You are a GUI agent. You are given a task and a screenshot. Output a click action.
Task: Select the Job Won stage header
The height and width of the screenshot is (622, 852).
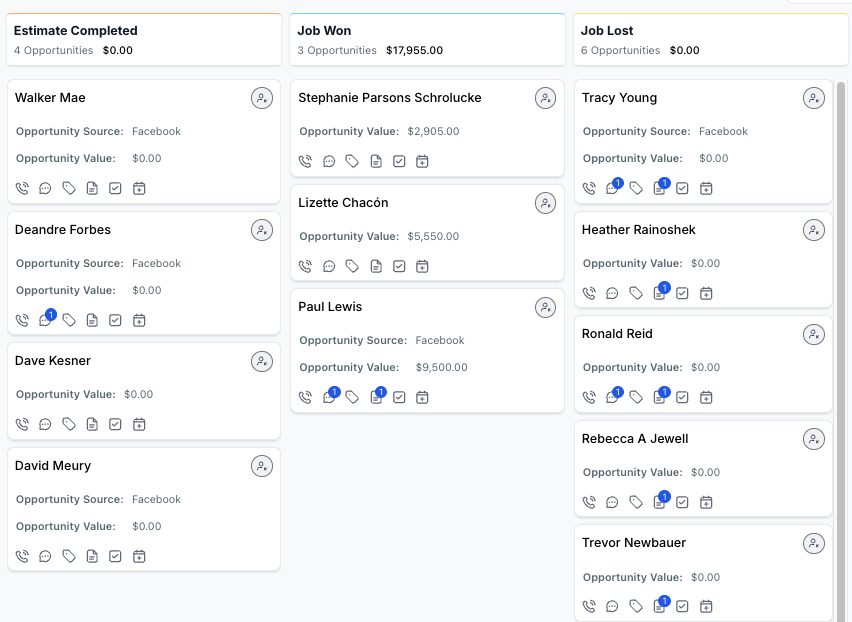click(x=428, y=40)
